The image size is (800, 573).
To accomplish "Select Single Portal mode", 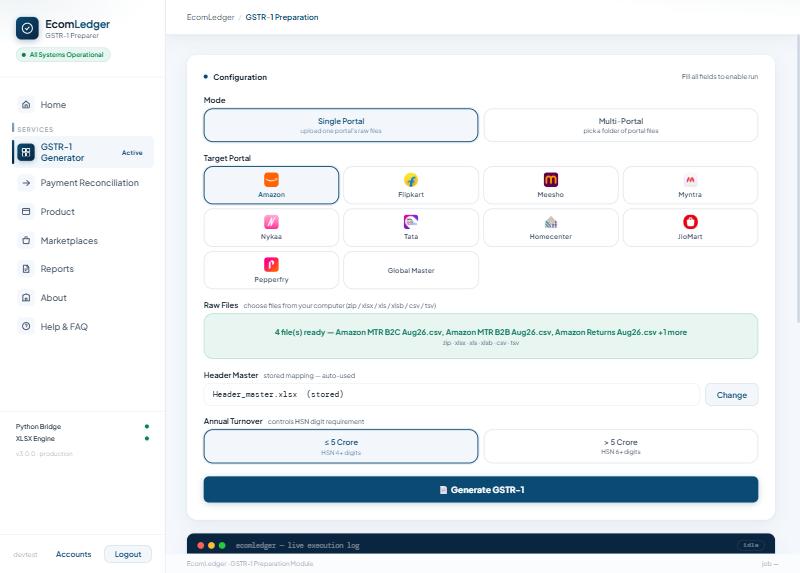I will click(341, 125).
